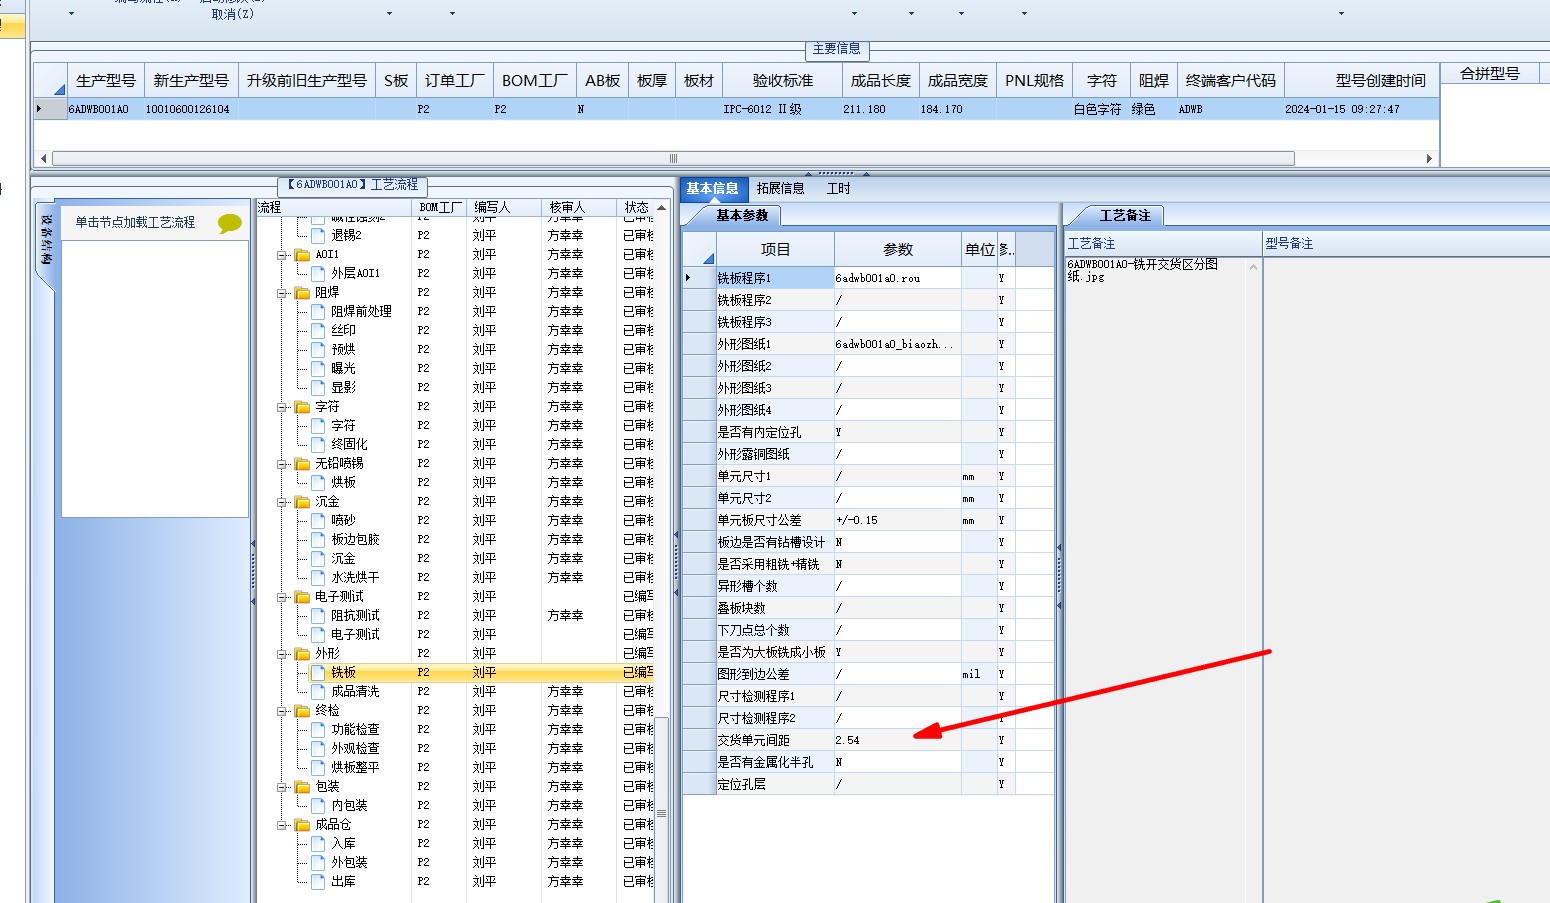Click the document icon next to 阻抗测试
This screenshot has height=903, width=1550.
pos(318,615)
